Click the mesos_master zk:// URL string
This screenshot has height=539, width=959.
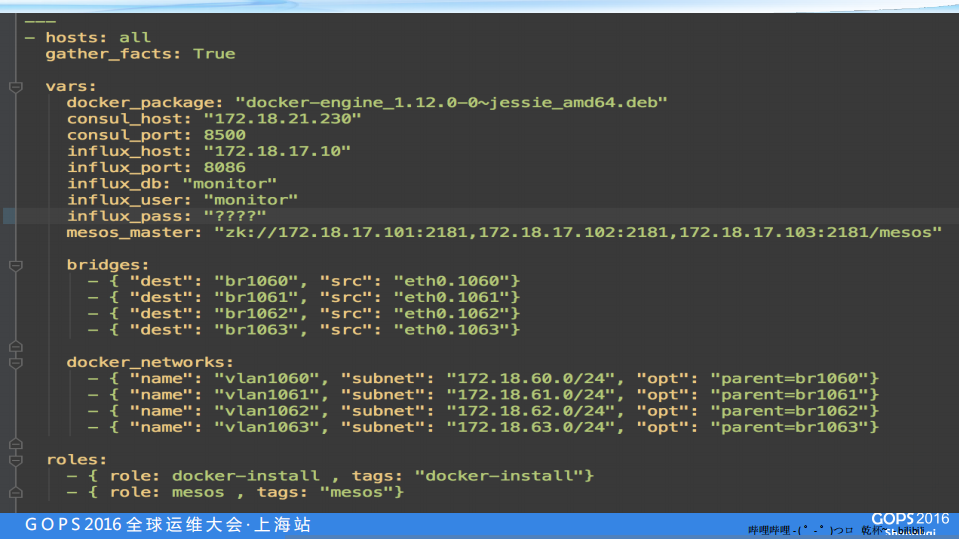tap(578, 232)
